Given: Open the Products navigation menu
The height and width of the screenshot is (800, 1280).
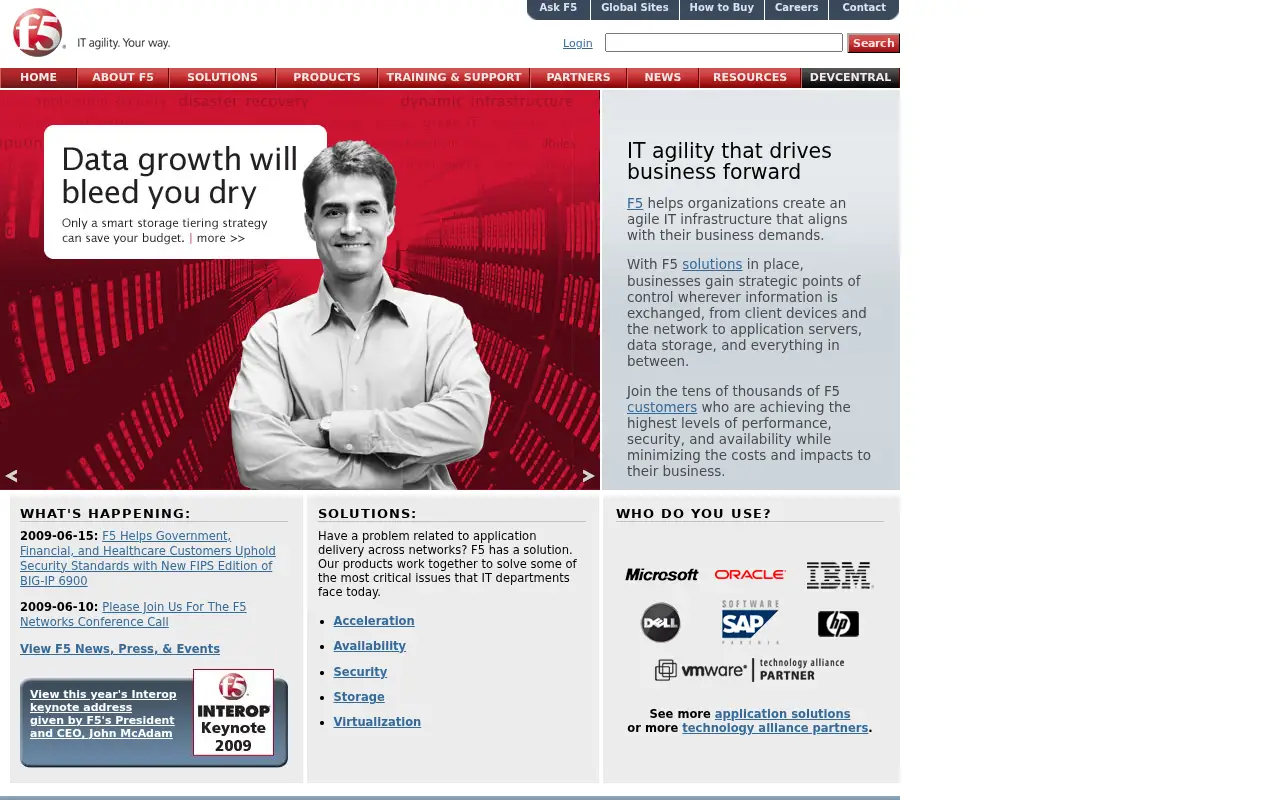Looking at the screenshot, I should pos(327,78).
